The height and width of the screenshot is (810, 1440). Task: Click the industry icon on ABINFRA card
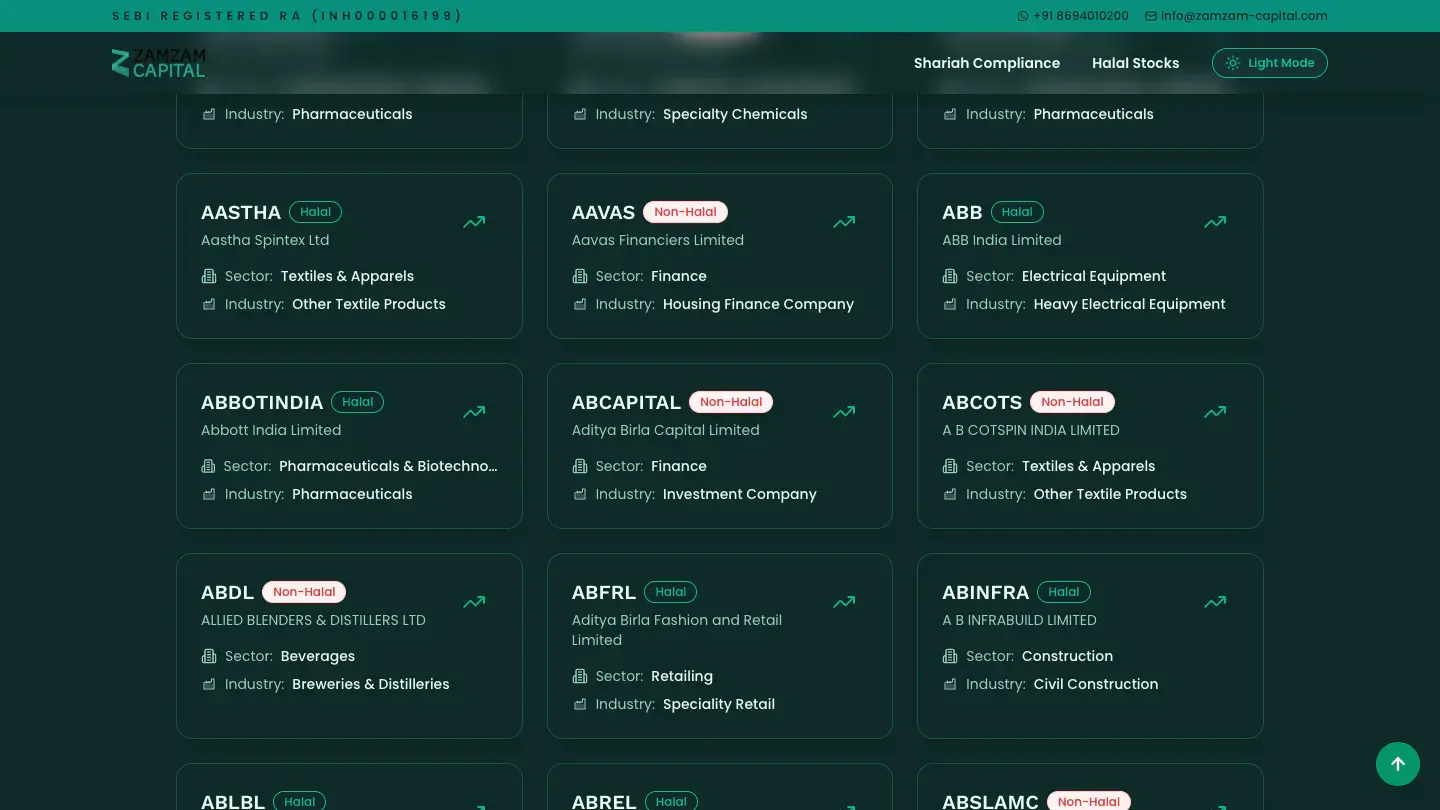pyautogui.click(x=950, y=684)
